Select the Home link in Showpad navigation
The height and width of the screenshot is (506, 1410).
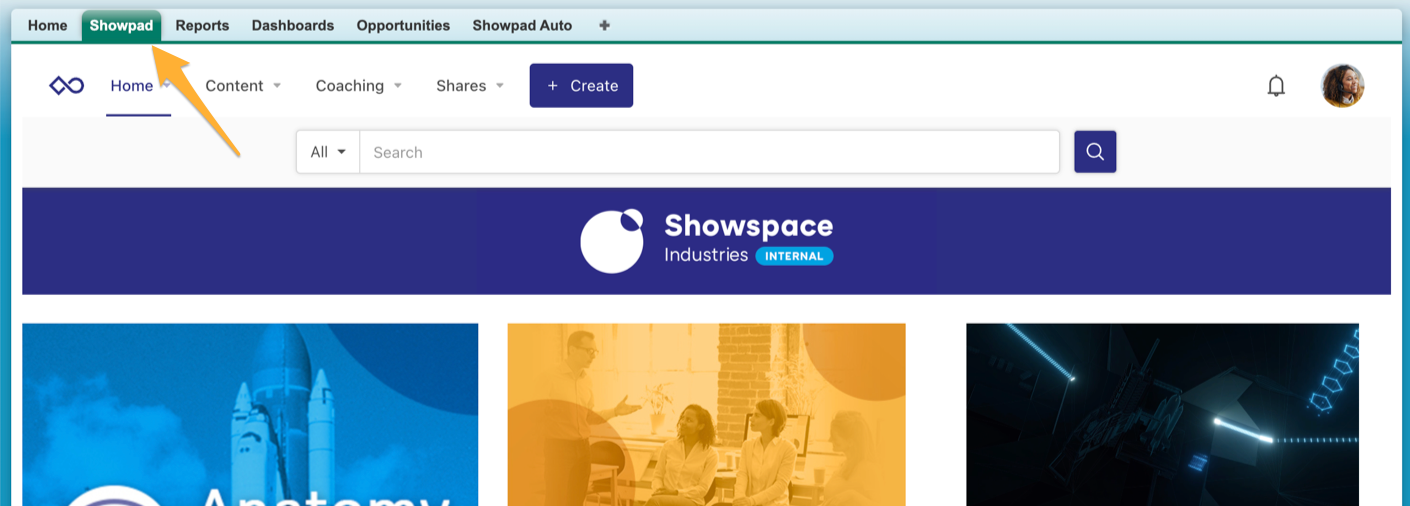click(132, 86)
